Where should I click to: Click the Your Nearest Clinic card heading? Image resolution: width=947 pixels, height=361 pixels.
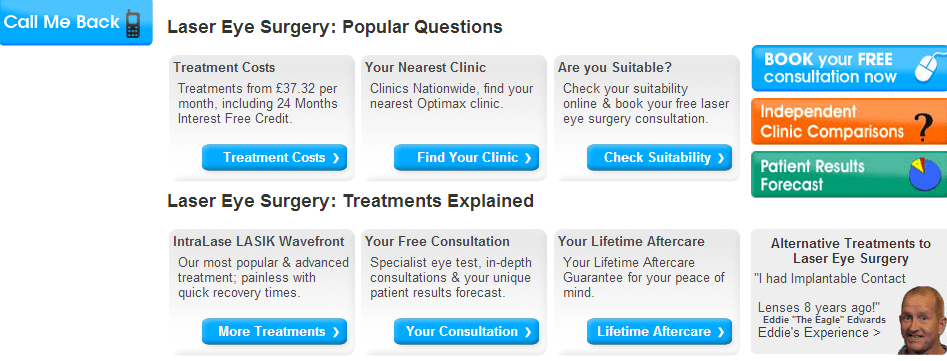pyautogui.click(x=425, y=68)
